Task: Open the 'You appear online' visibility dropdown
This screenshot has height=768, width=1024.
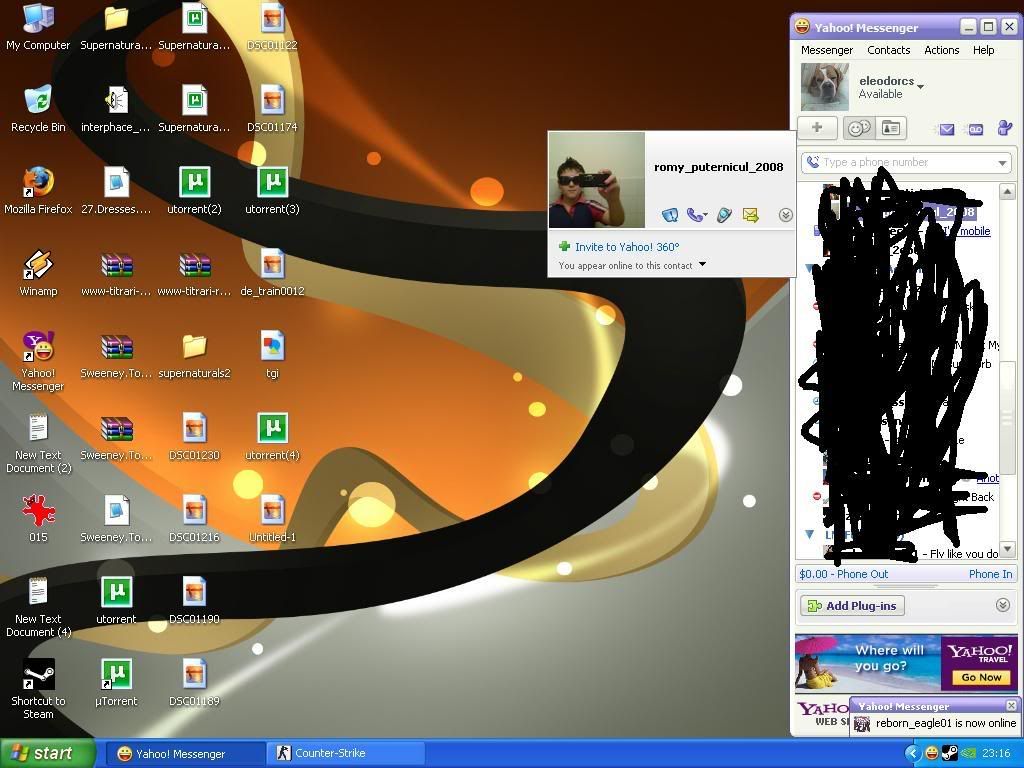Action: click(703, 264)
